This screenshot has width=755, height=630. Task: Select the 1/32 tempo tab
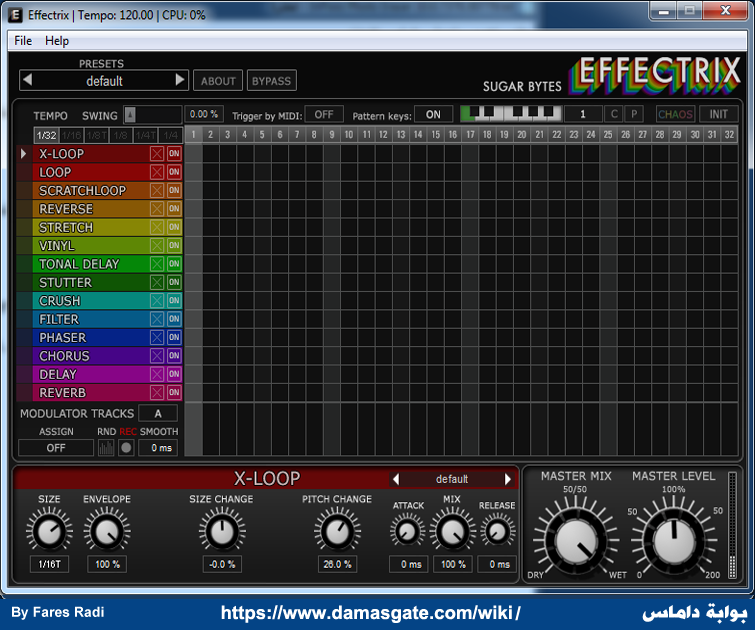point(47,135)
